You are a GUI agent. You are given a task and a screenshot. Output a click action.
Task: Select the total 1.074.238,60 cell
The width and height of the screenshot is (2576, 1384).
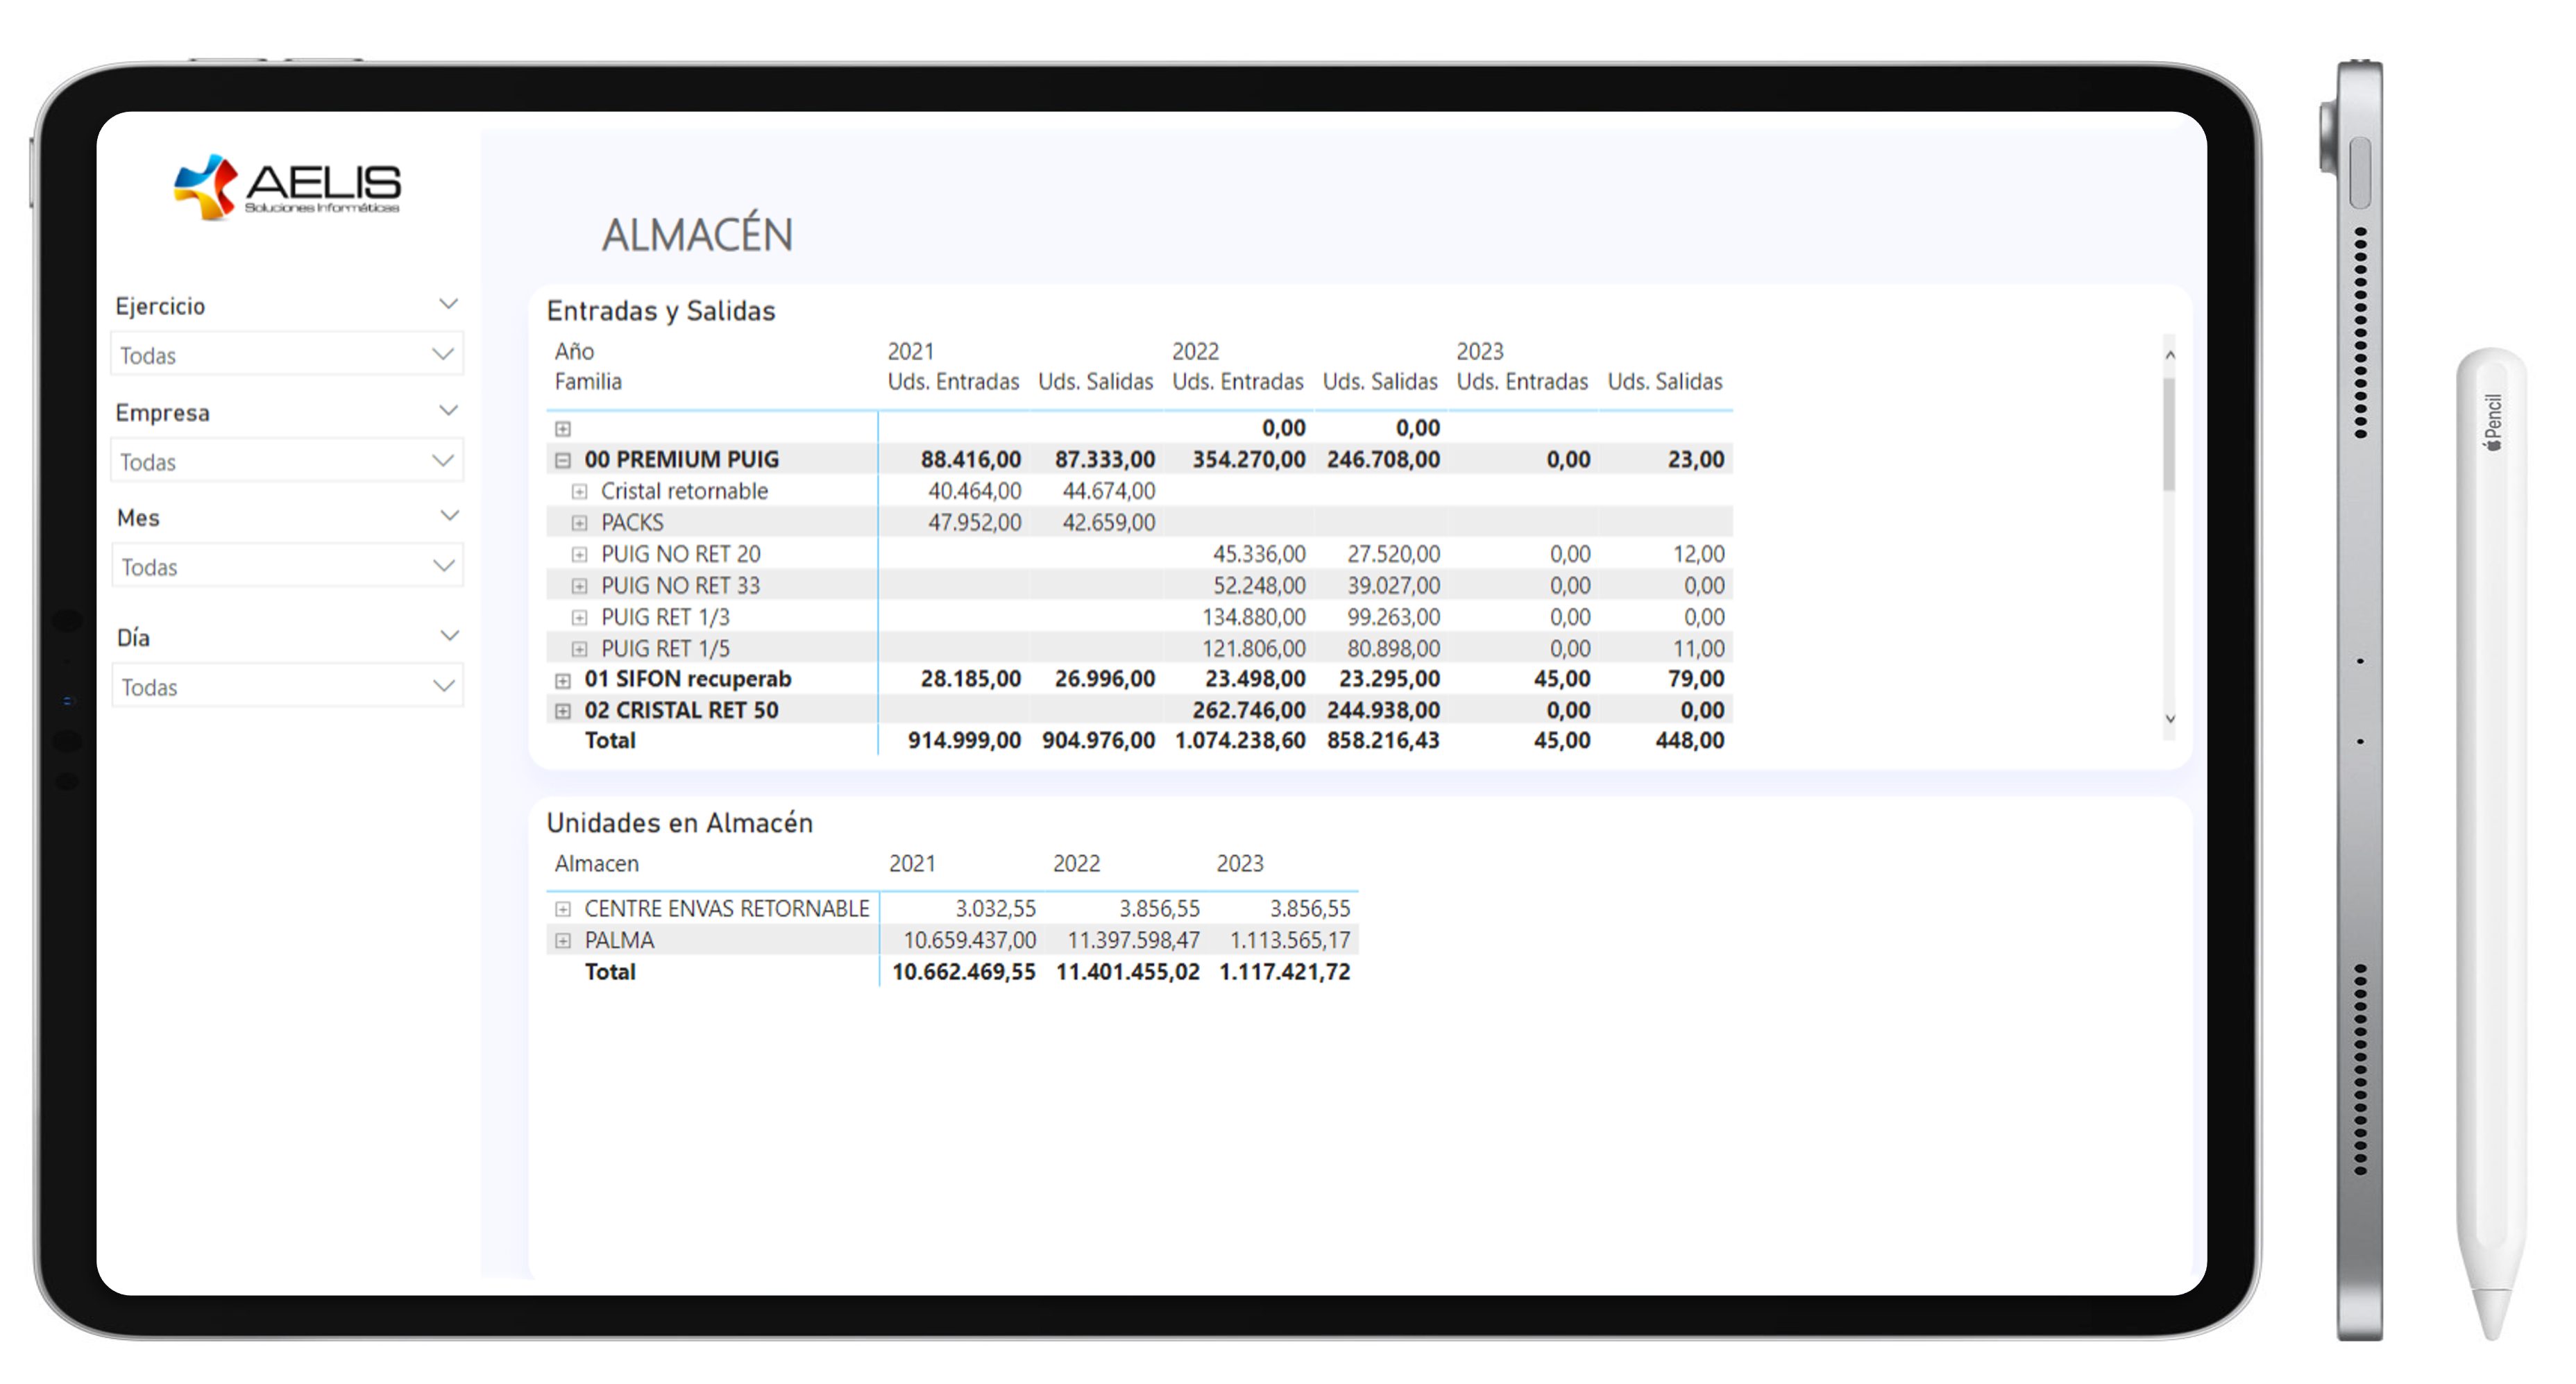(1240, 741)
